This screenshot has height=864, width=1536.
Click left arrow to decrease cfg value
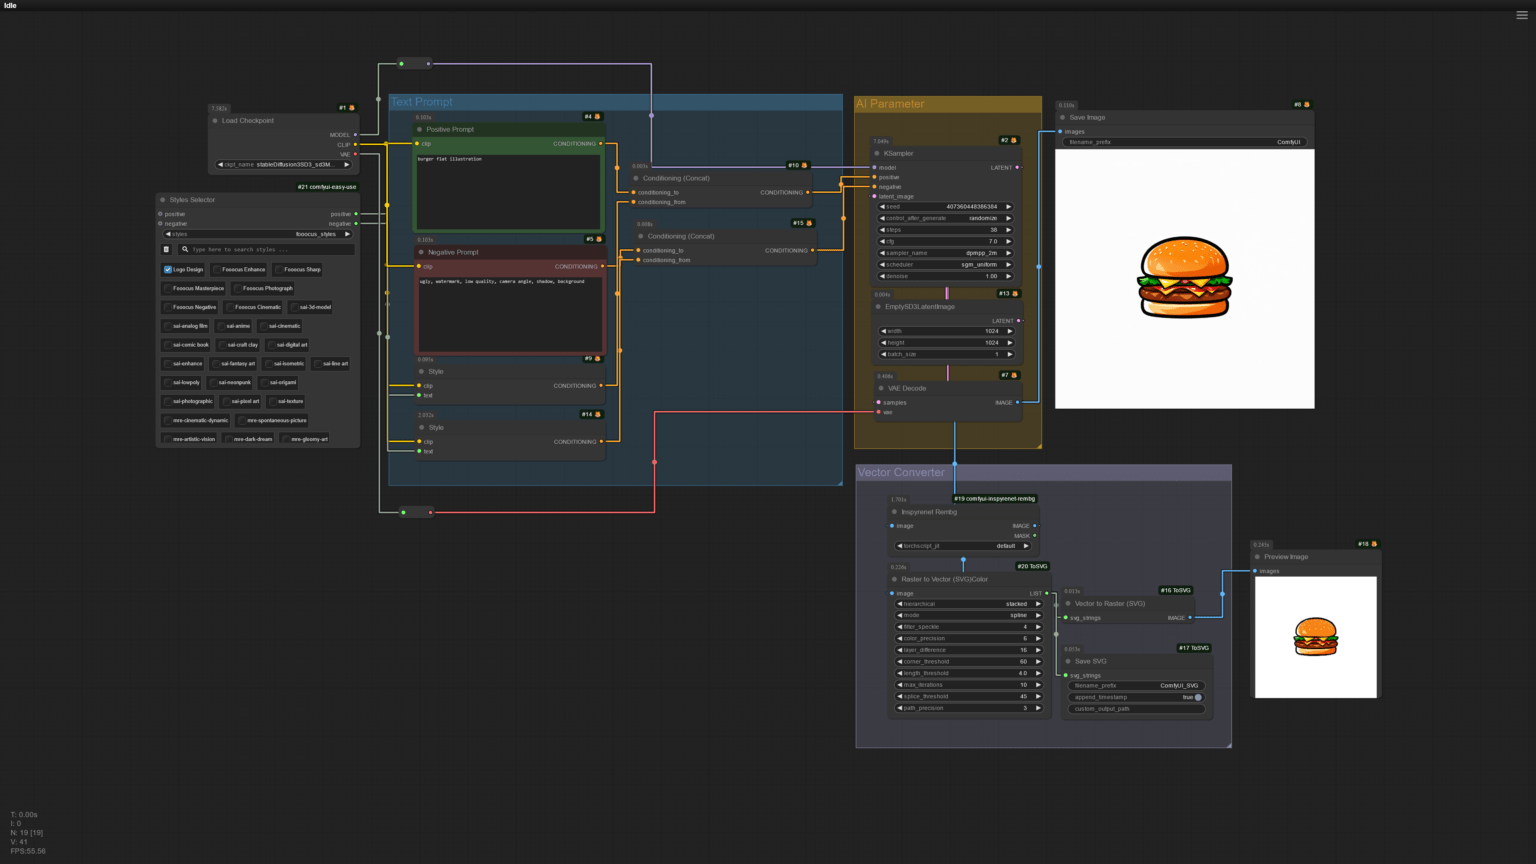click(x=882, y=241)
